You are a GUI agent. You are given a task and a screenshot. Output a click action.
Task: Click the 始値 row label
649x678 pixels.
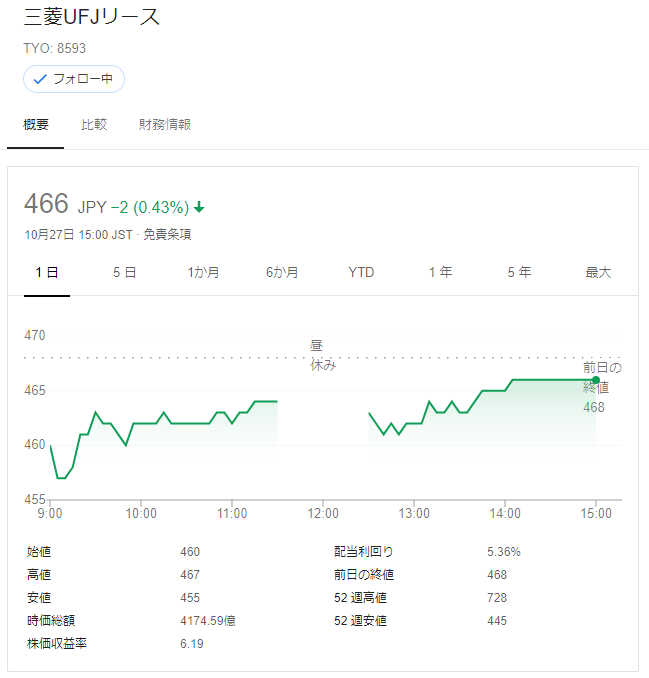[39, 552]
